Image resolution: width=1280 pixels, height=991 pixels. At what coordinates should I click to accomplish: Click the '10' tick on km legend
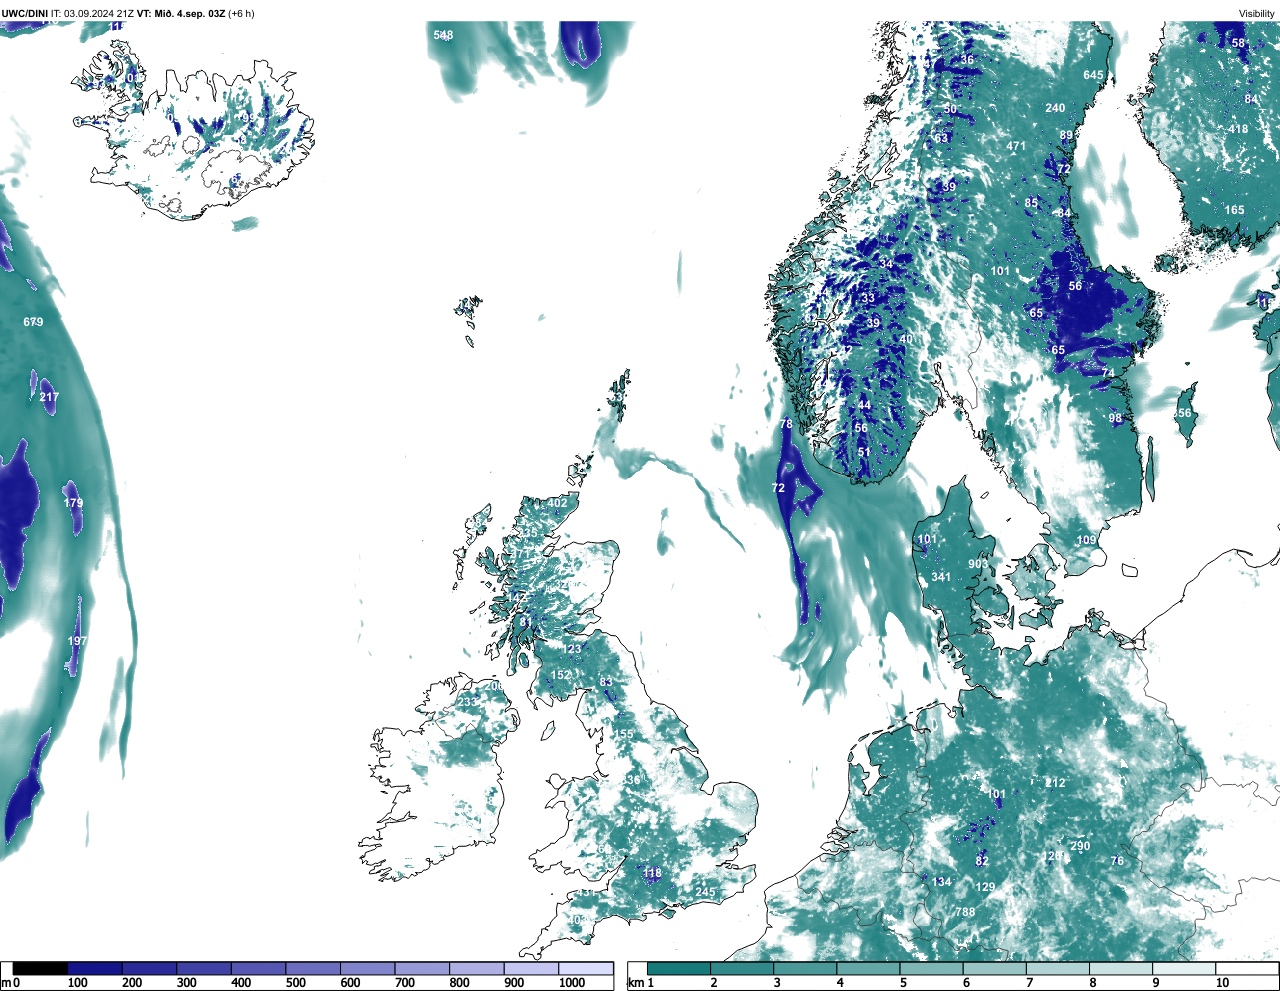pyautogui.click(x=1222, y=983)
